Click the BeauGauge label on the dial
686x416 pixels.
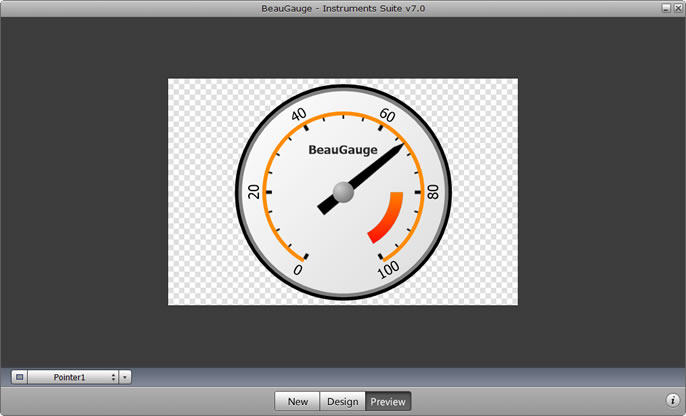[343, 150]
